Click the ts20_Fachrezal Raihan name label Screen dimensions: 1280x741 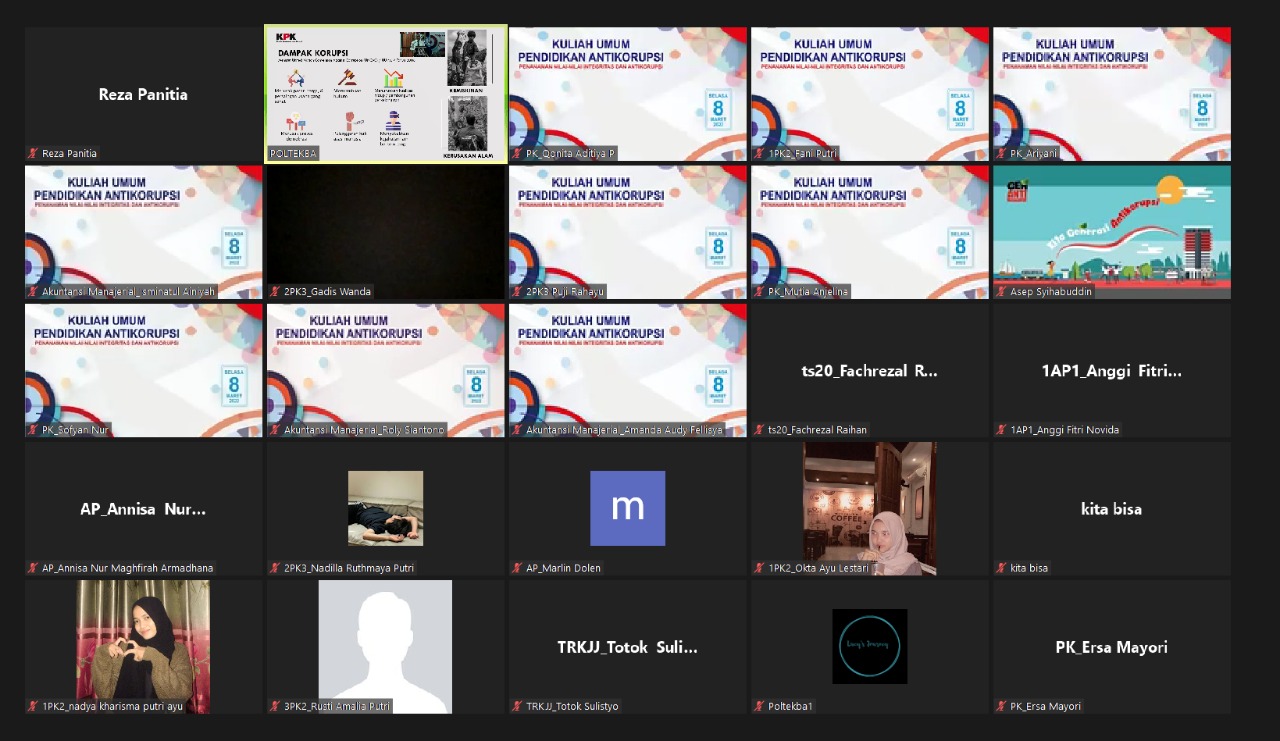(x=817, y=430)
